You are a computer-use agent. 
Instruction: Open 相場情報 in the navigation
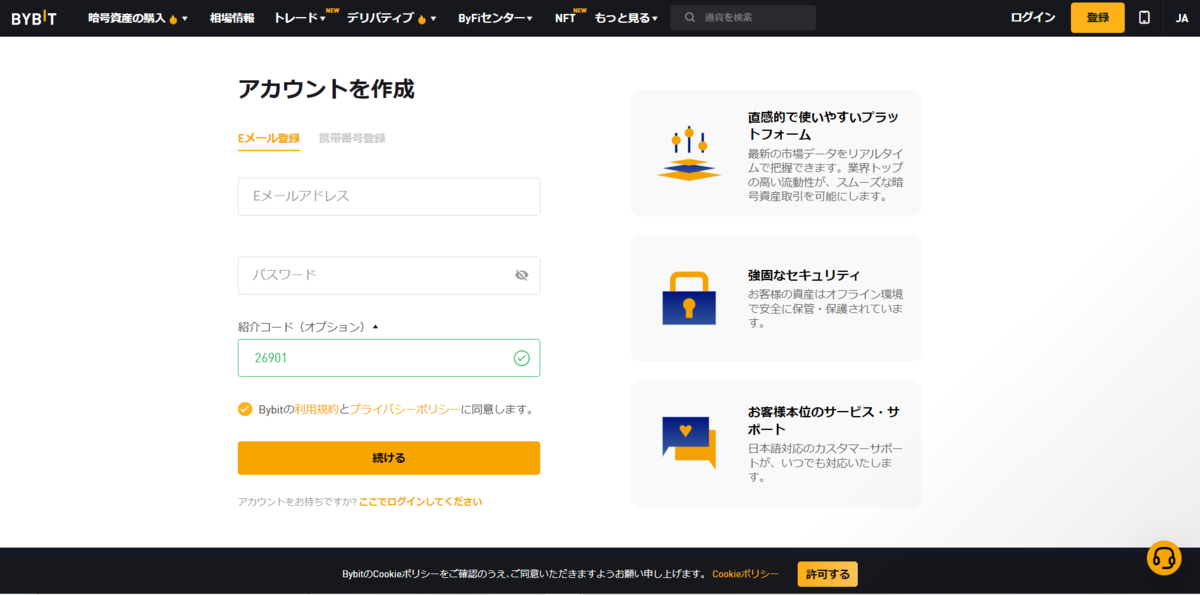[x=232, y=18]
